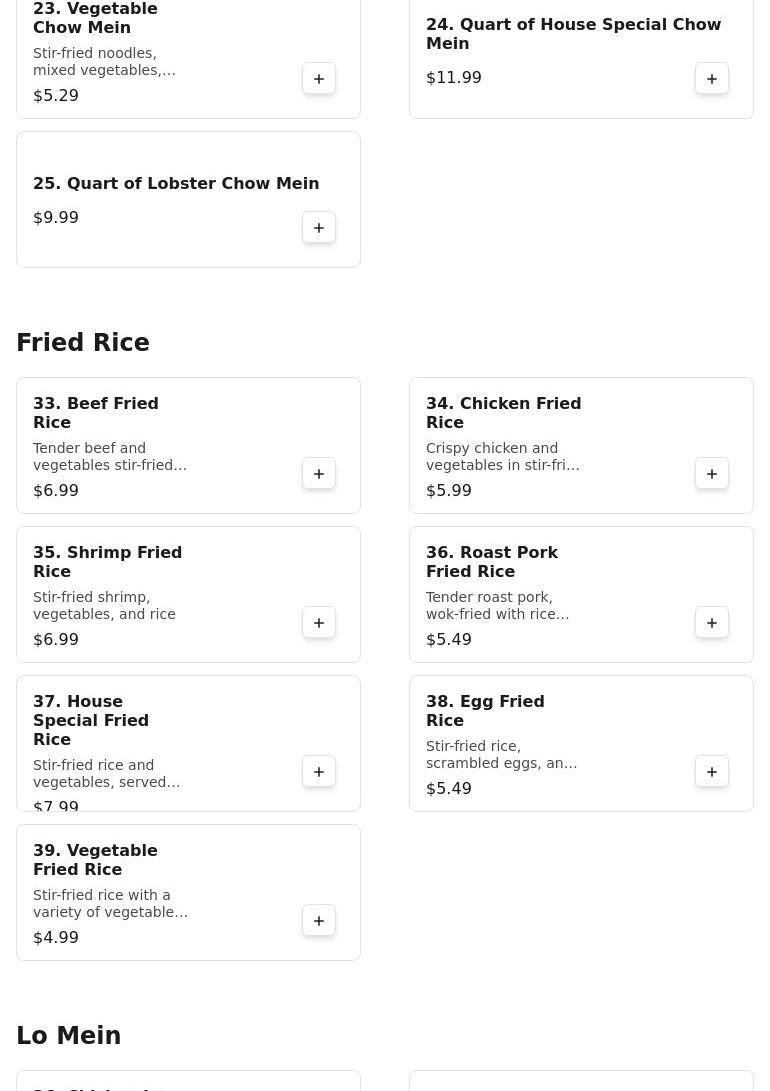Add Quart of House Special Chow Mein
The width and height of the screenshot is (770, 1091).
tap(712, 79)
